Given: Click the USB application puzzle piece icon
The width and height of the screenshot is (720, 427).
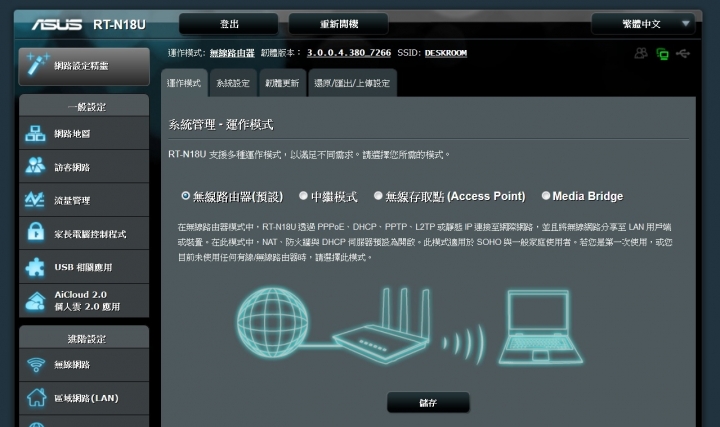Looking at the screenshot, I should click(x=35, y=267).
